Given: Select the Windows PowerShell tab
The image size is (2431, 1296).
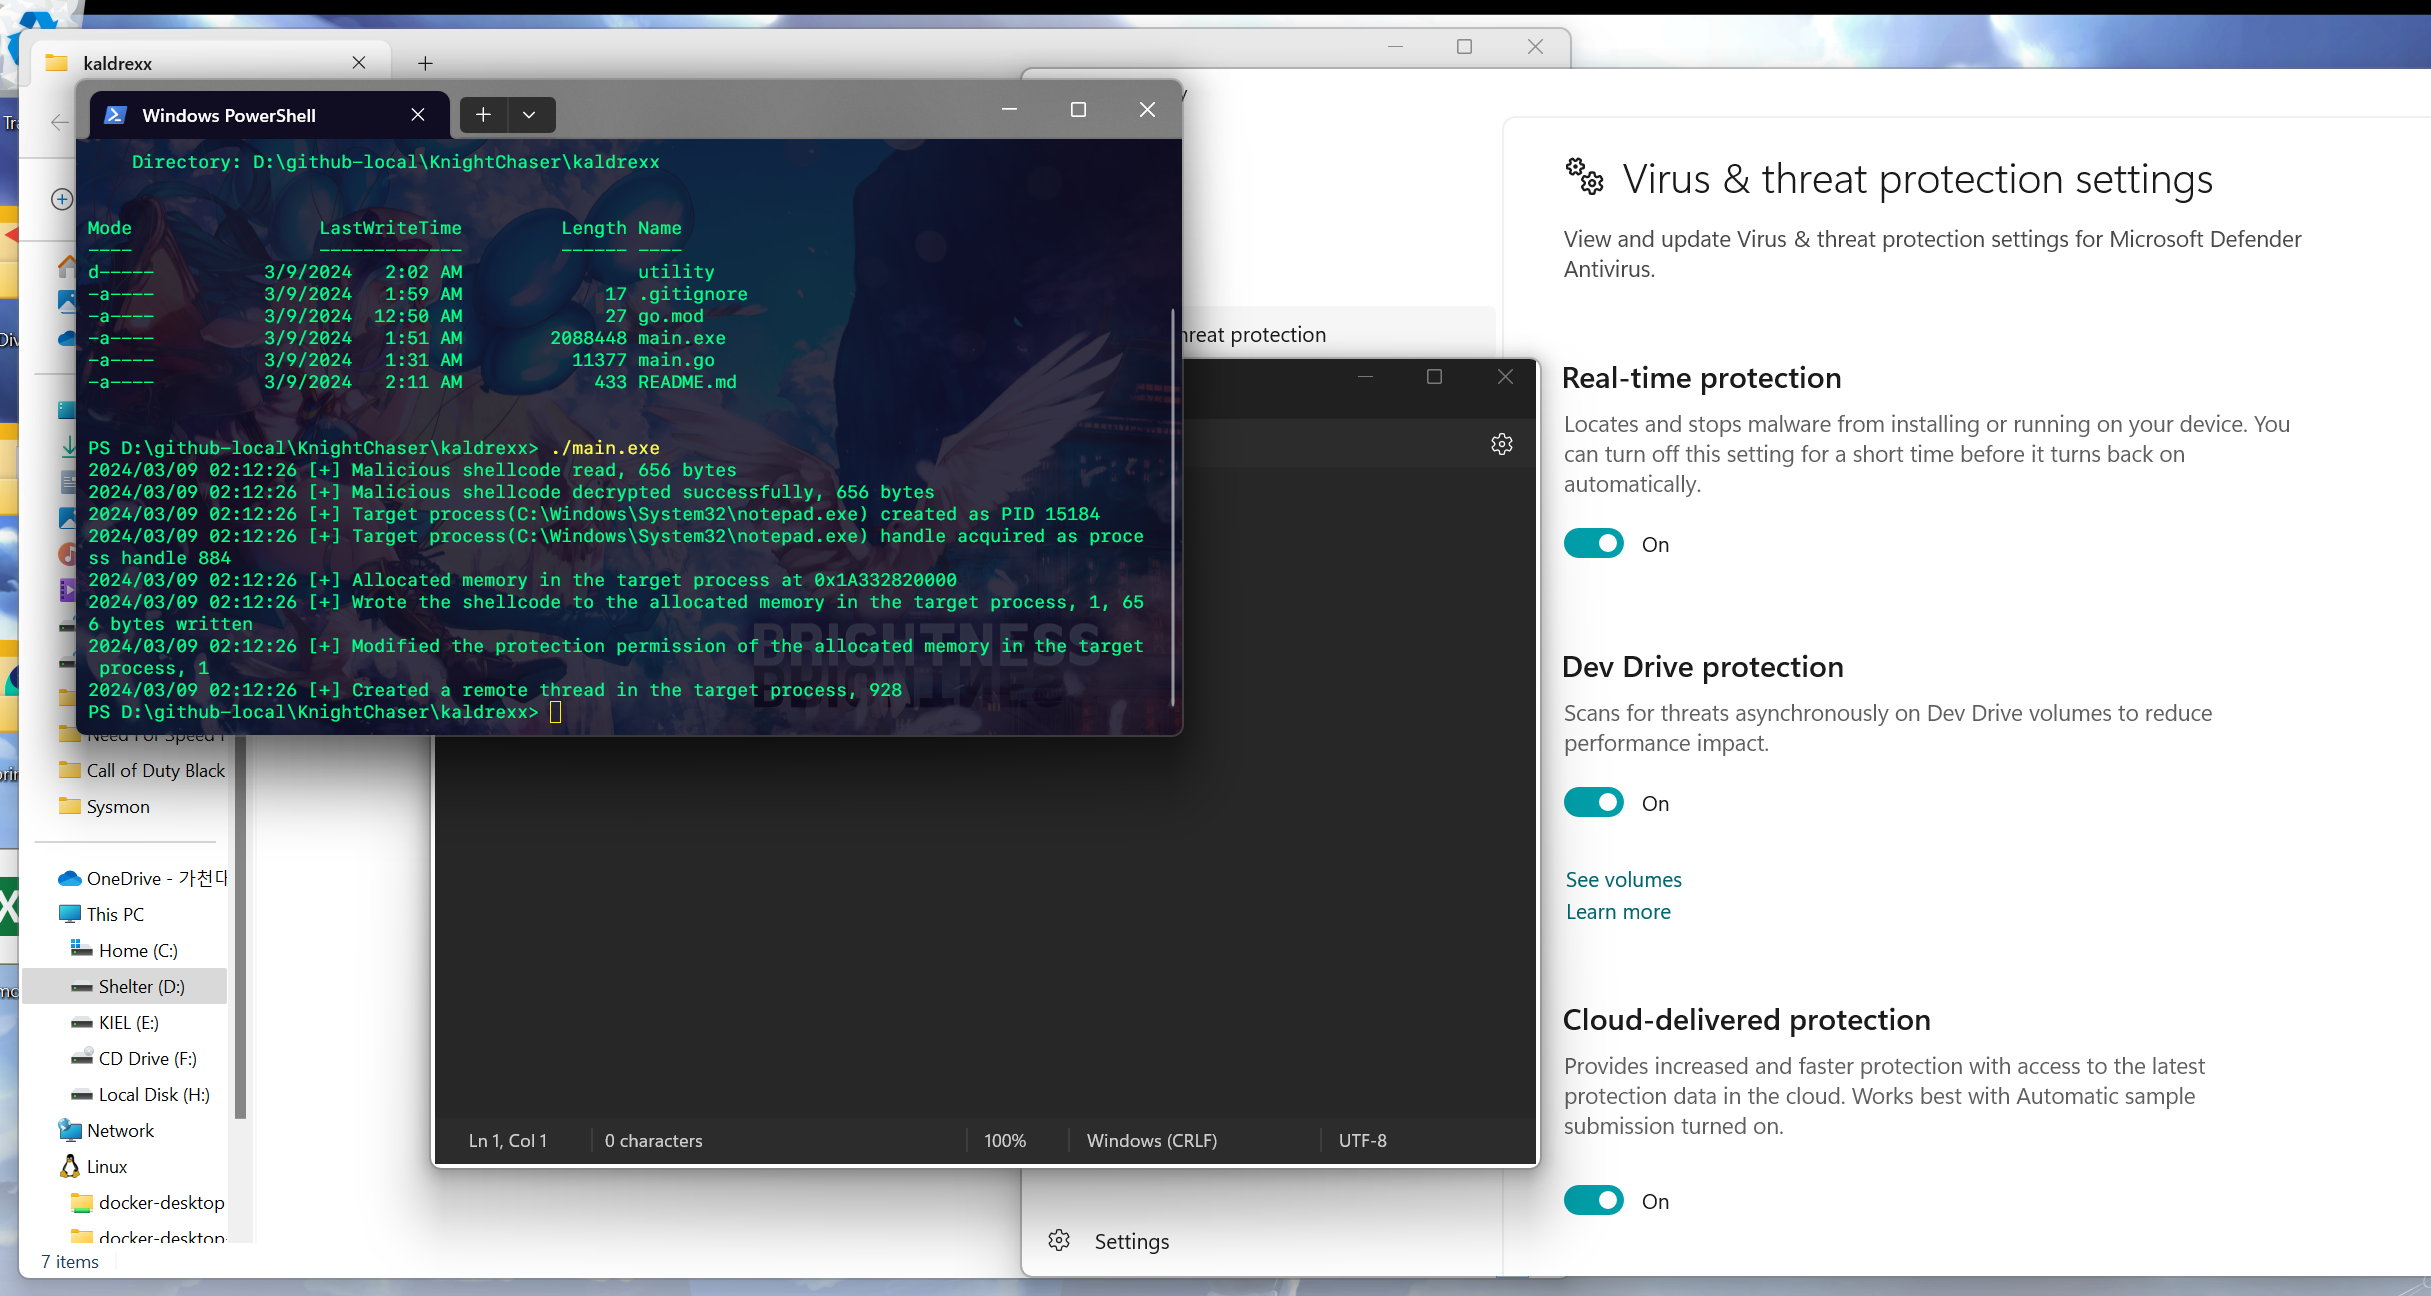Looking at the screenshot, I should (x=228, y=115).
